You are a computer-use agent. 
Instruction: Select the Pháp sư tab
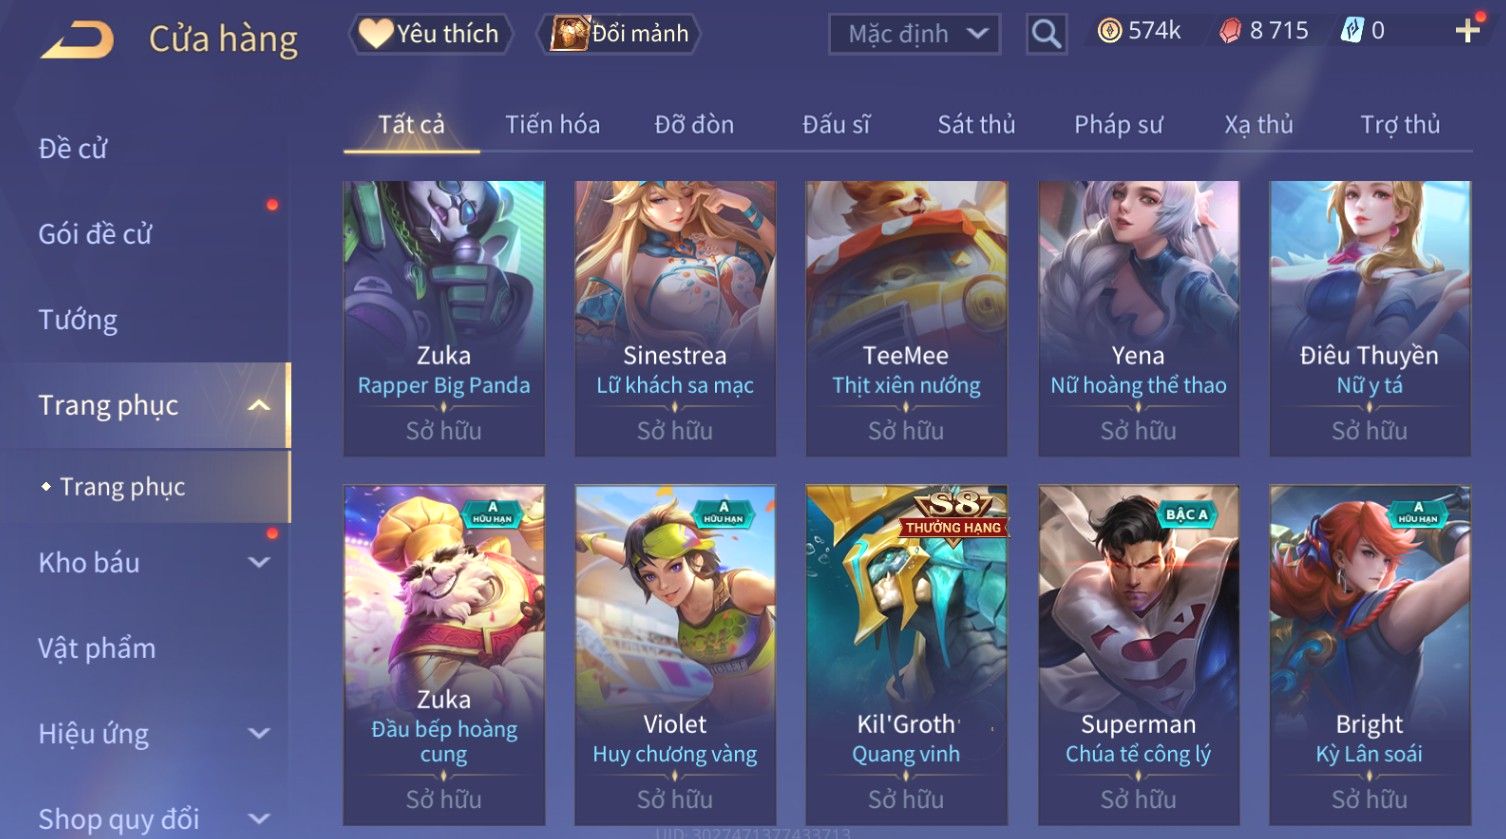[x=1118, y=125]
